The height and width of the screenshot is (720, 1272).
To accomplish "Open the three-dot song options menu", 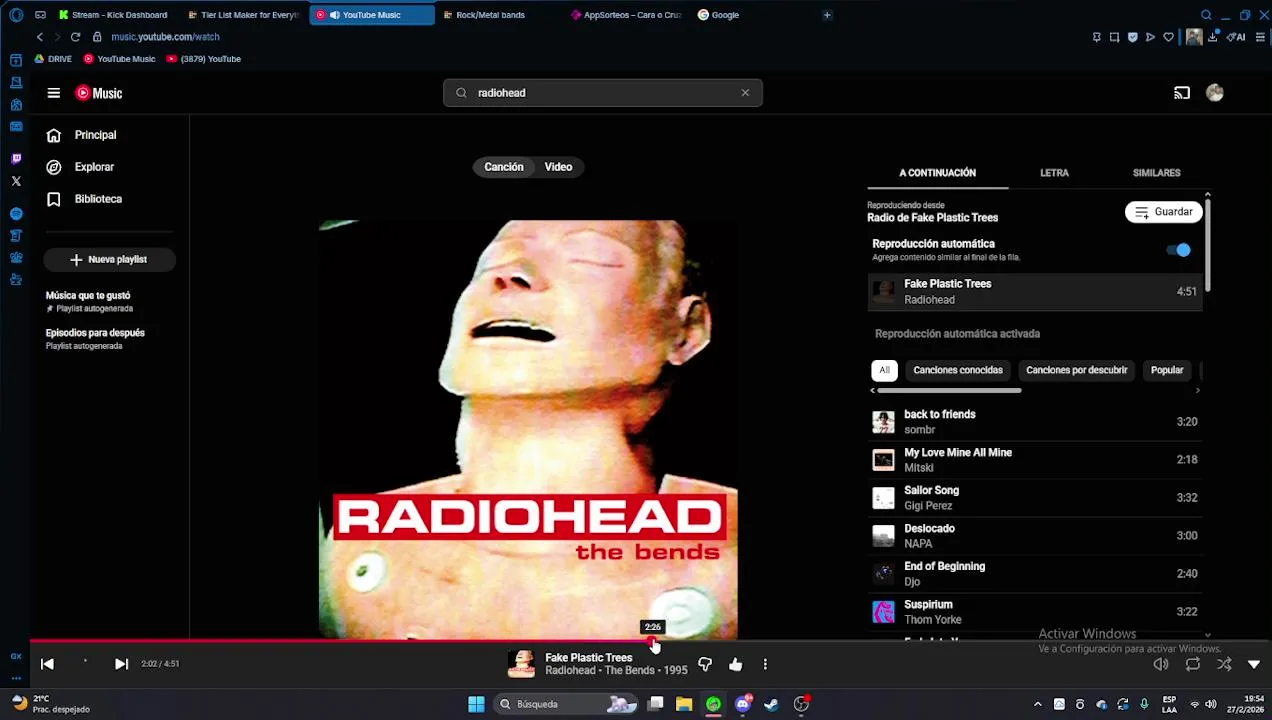I will click(x=765, y=664).
